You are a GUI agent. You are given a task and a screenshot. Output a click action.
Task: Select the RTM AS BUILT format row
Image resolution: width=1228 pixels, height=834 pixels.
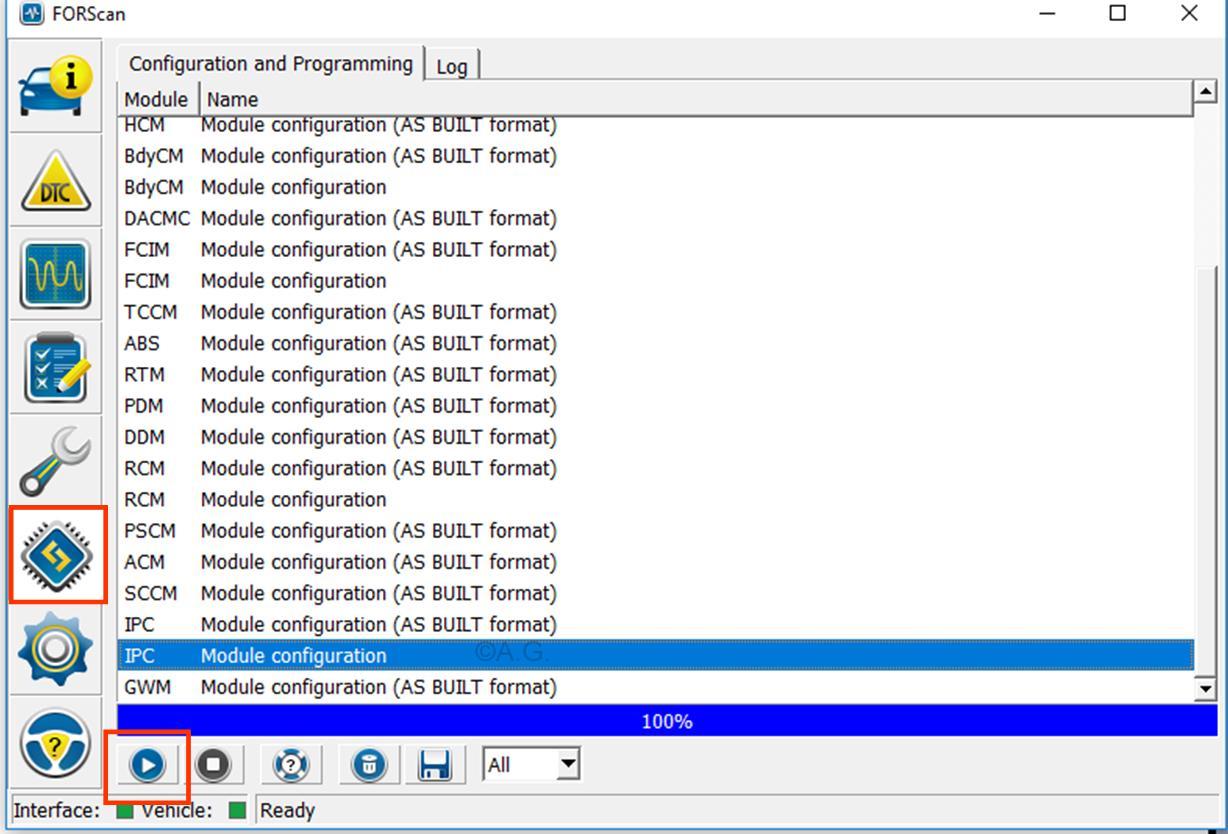[656, 374]
